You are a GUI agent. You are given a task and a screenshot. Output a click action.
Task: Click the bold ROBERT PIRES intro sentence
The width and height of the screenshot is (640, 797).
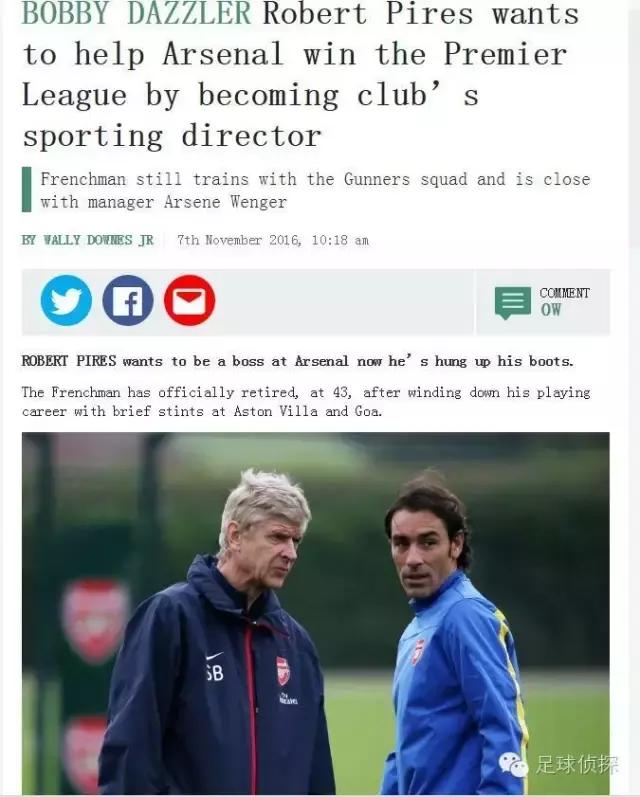coord(298,361)
